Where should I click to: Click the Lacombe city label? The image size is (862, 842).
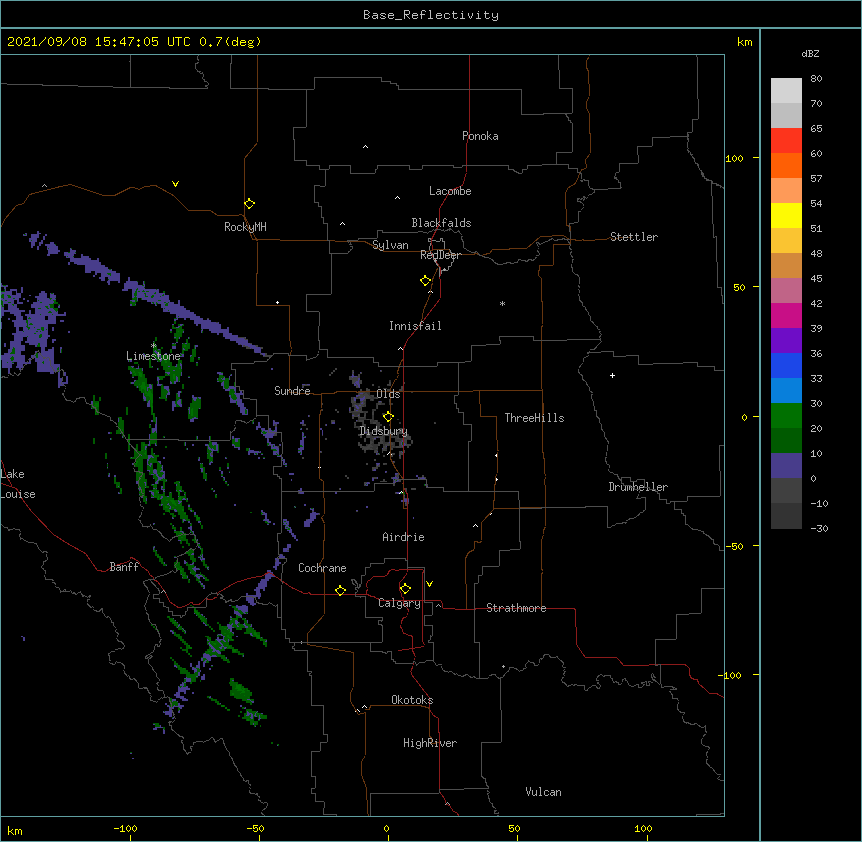pyautogui.click(x=450, y=191)
